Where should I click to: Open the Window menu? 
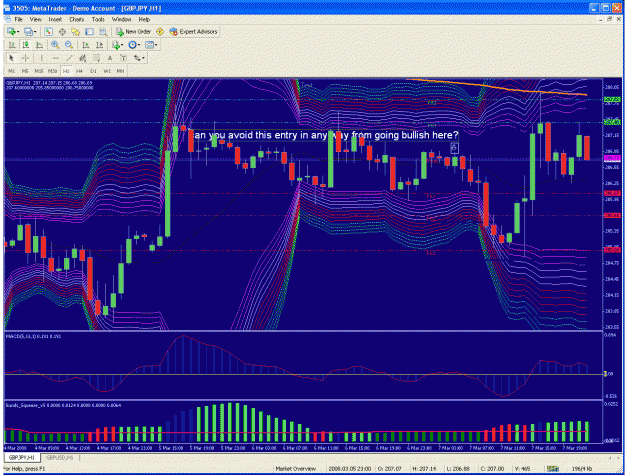tap(121, 20)
